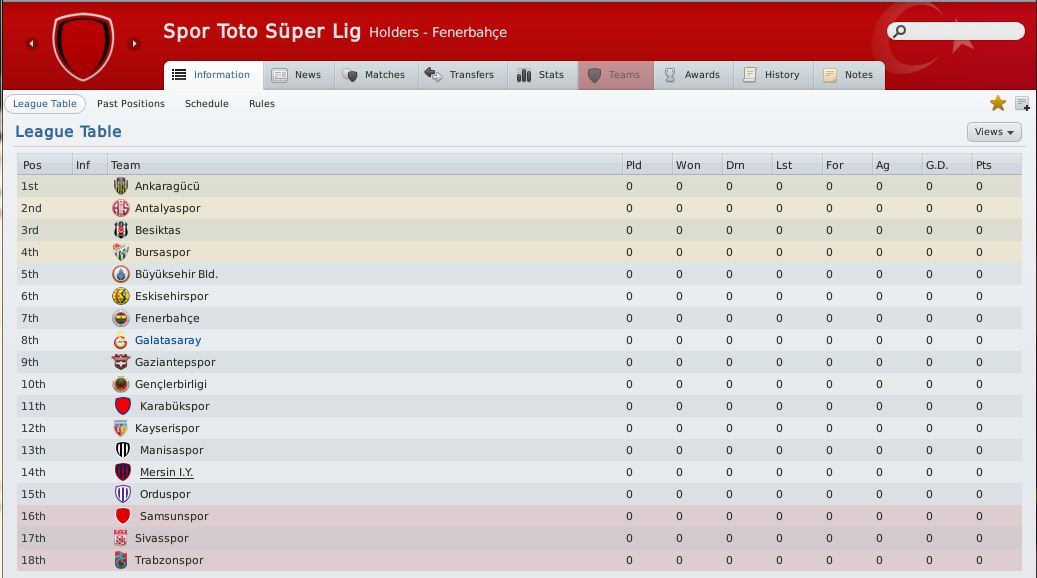Sort table by Pts column header
This screenshot has height=578, width=1037.
pos(997,165)
